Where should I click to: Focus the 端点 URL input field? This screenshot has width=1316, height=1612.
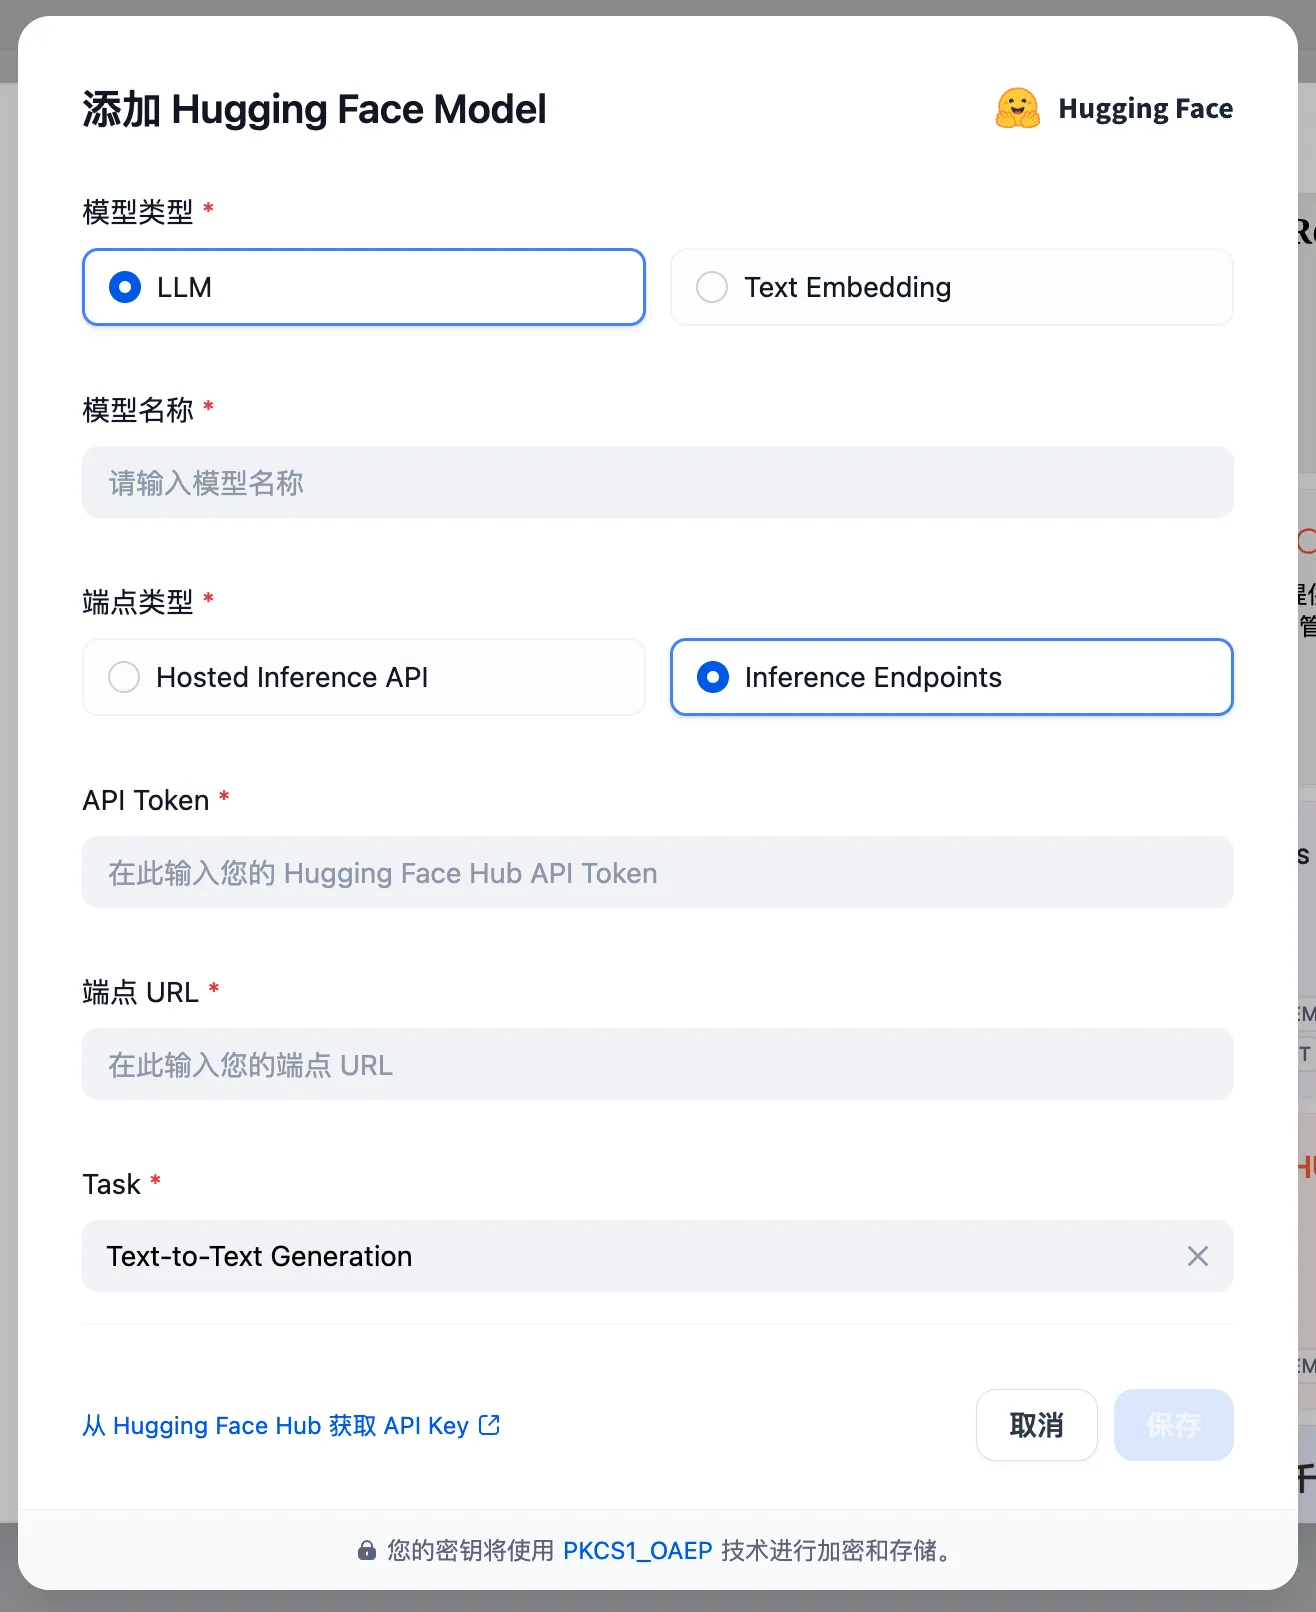click(657, 1064)
